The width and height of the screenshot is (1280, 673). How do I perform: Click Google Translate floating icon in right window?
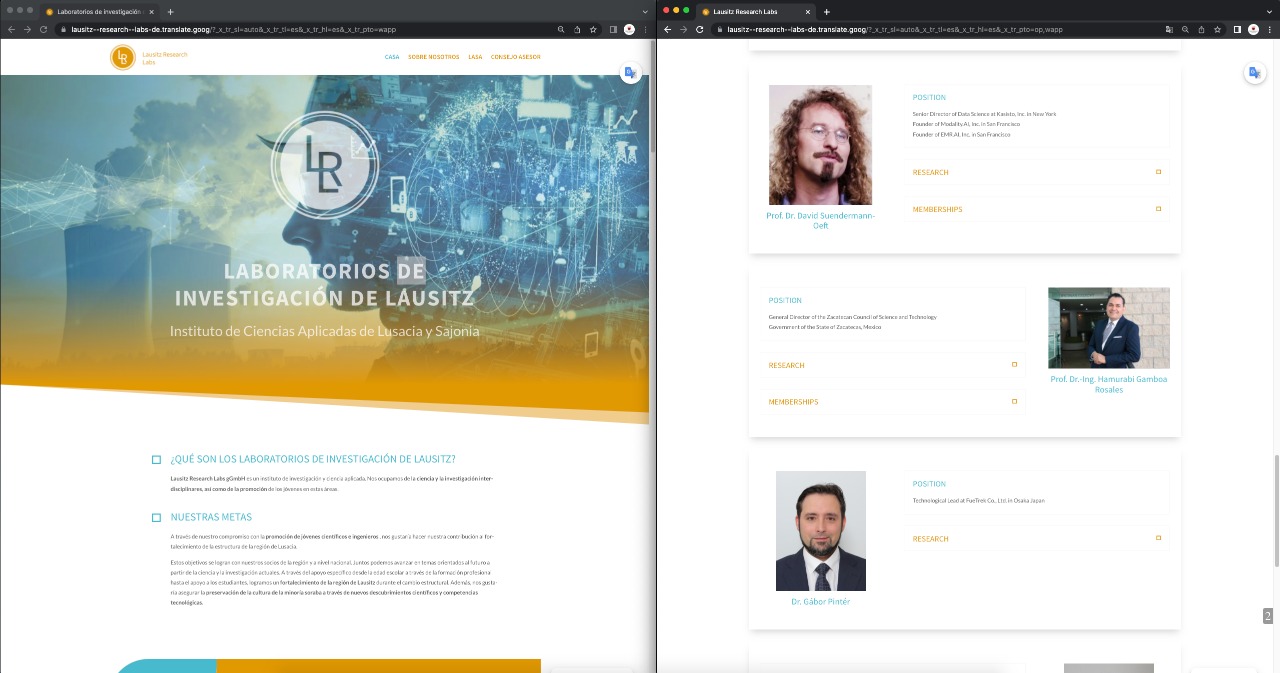click(x=1254, y=73)
